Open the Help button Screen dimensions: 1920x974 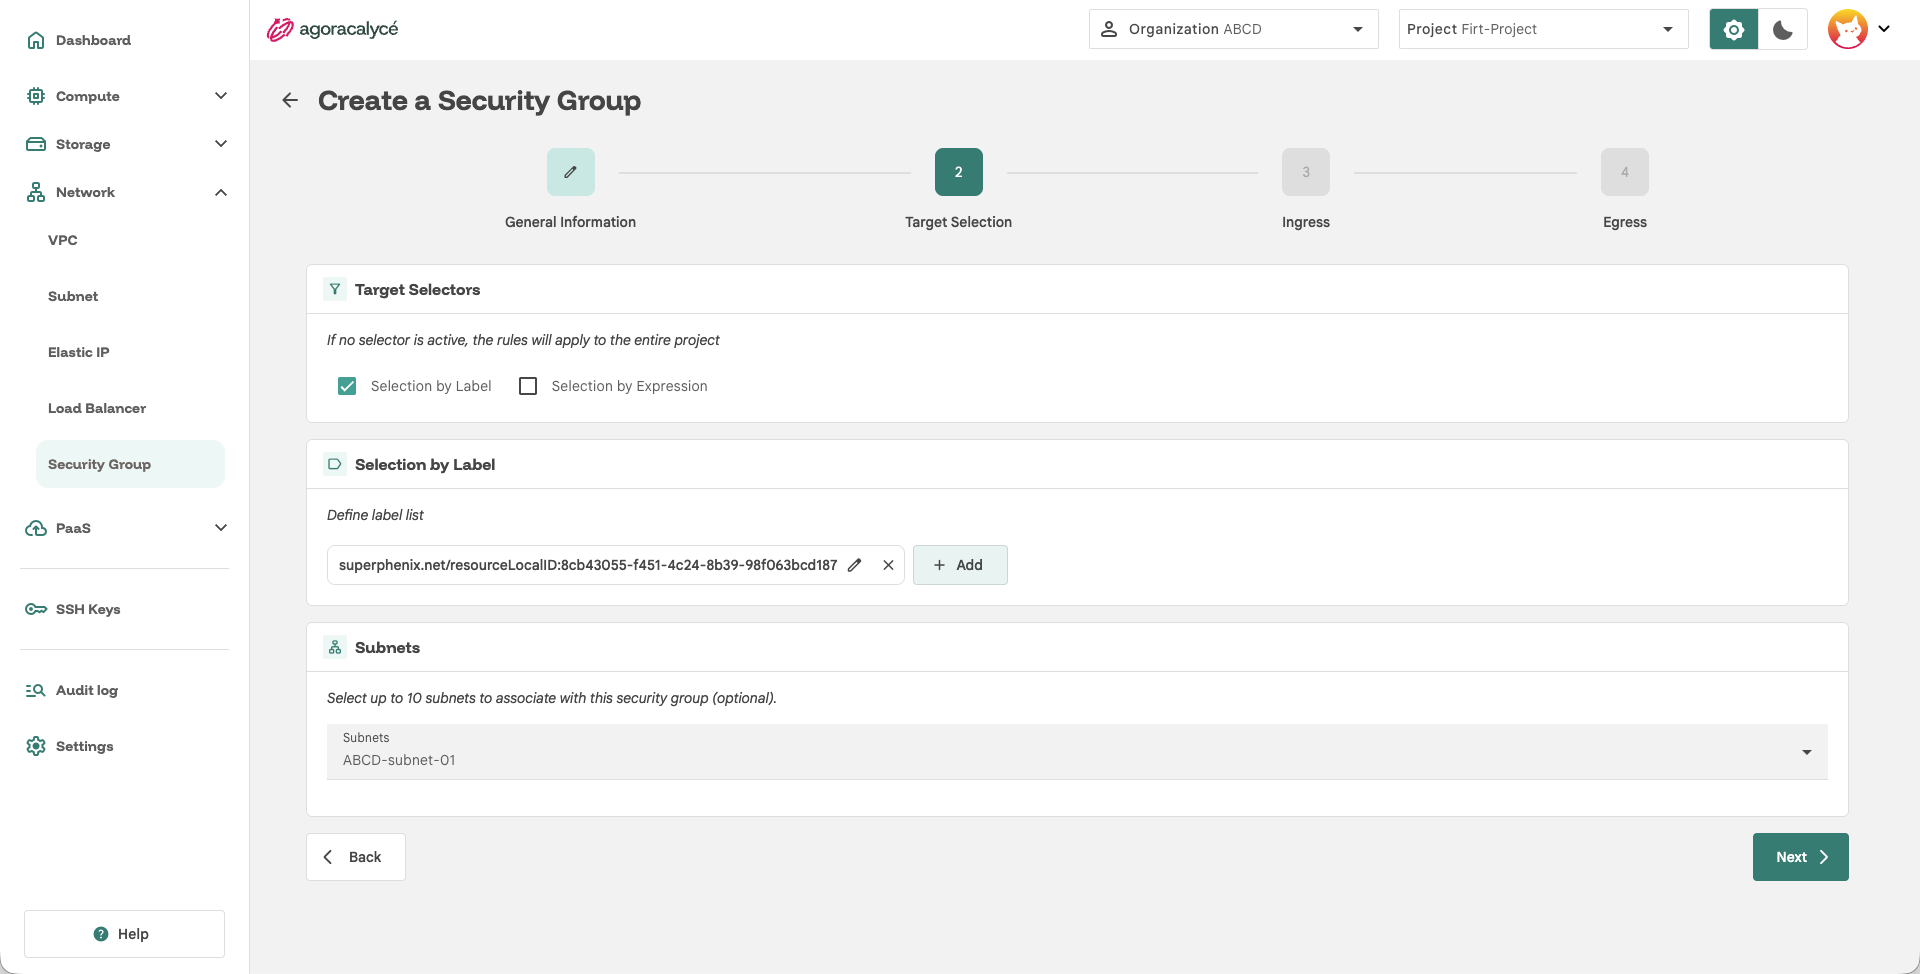[x=124, y=934]
